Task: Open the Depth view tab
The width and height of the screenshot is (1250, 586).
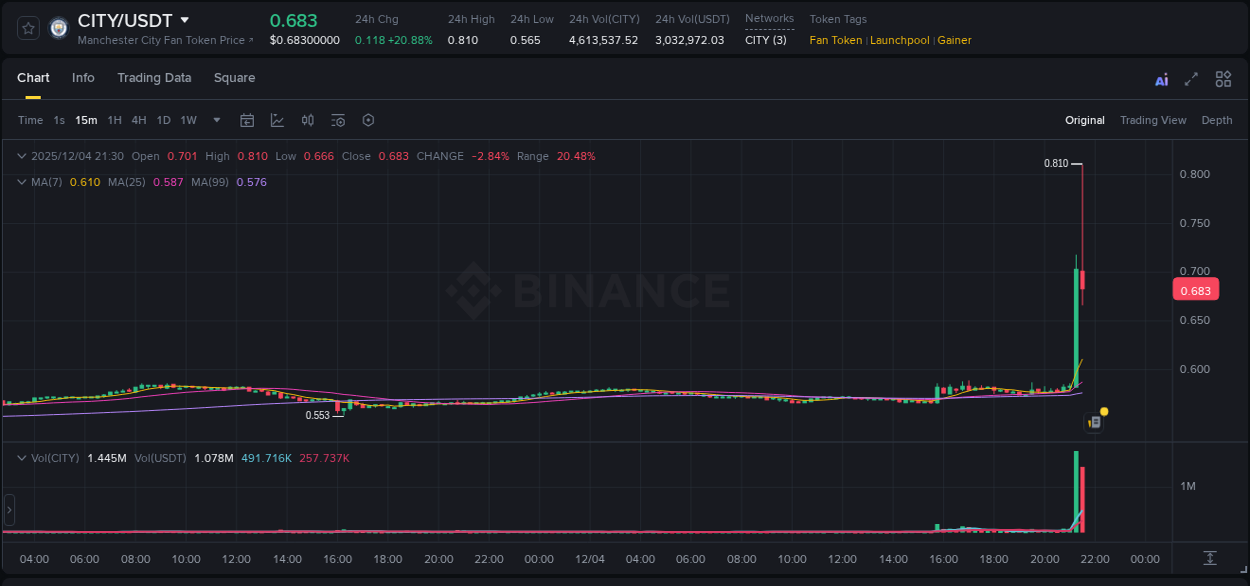Action: (x=1216, y=120)
